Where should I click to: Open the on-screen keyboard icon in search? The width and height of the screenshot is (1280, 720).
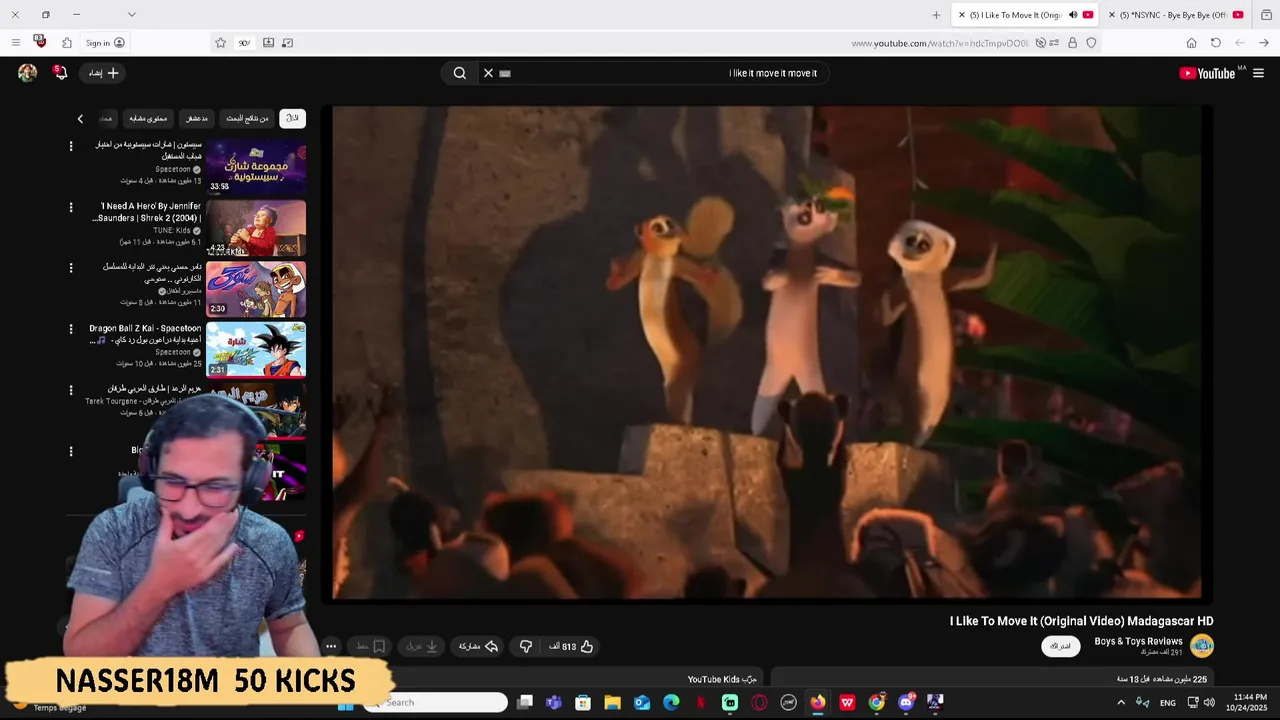[505, 73]
